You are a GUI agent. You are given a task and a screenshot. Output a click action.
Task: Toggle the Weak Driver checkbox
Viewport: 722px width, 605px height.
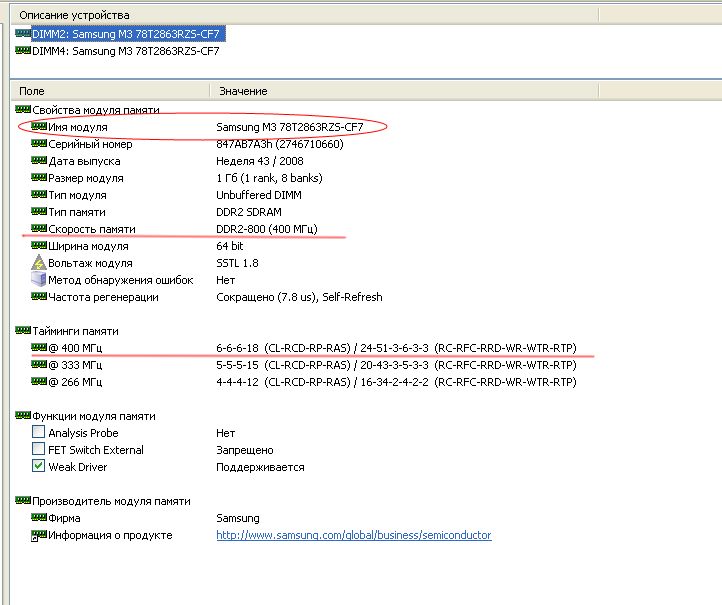[39, 466]
